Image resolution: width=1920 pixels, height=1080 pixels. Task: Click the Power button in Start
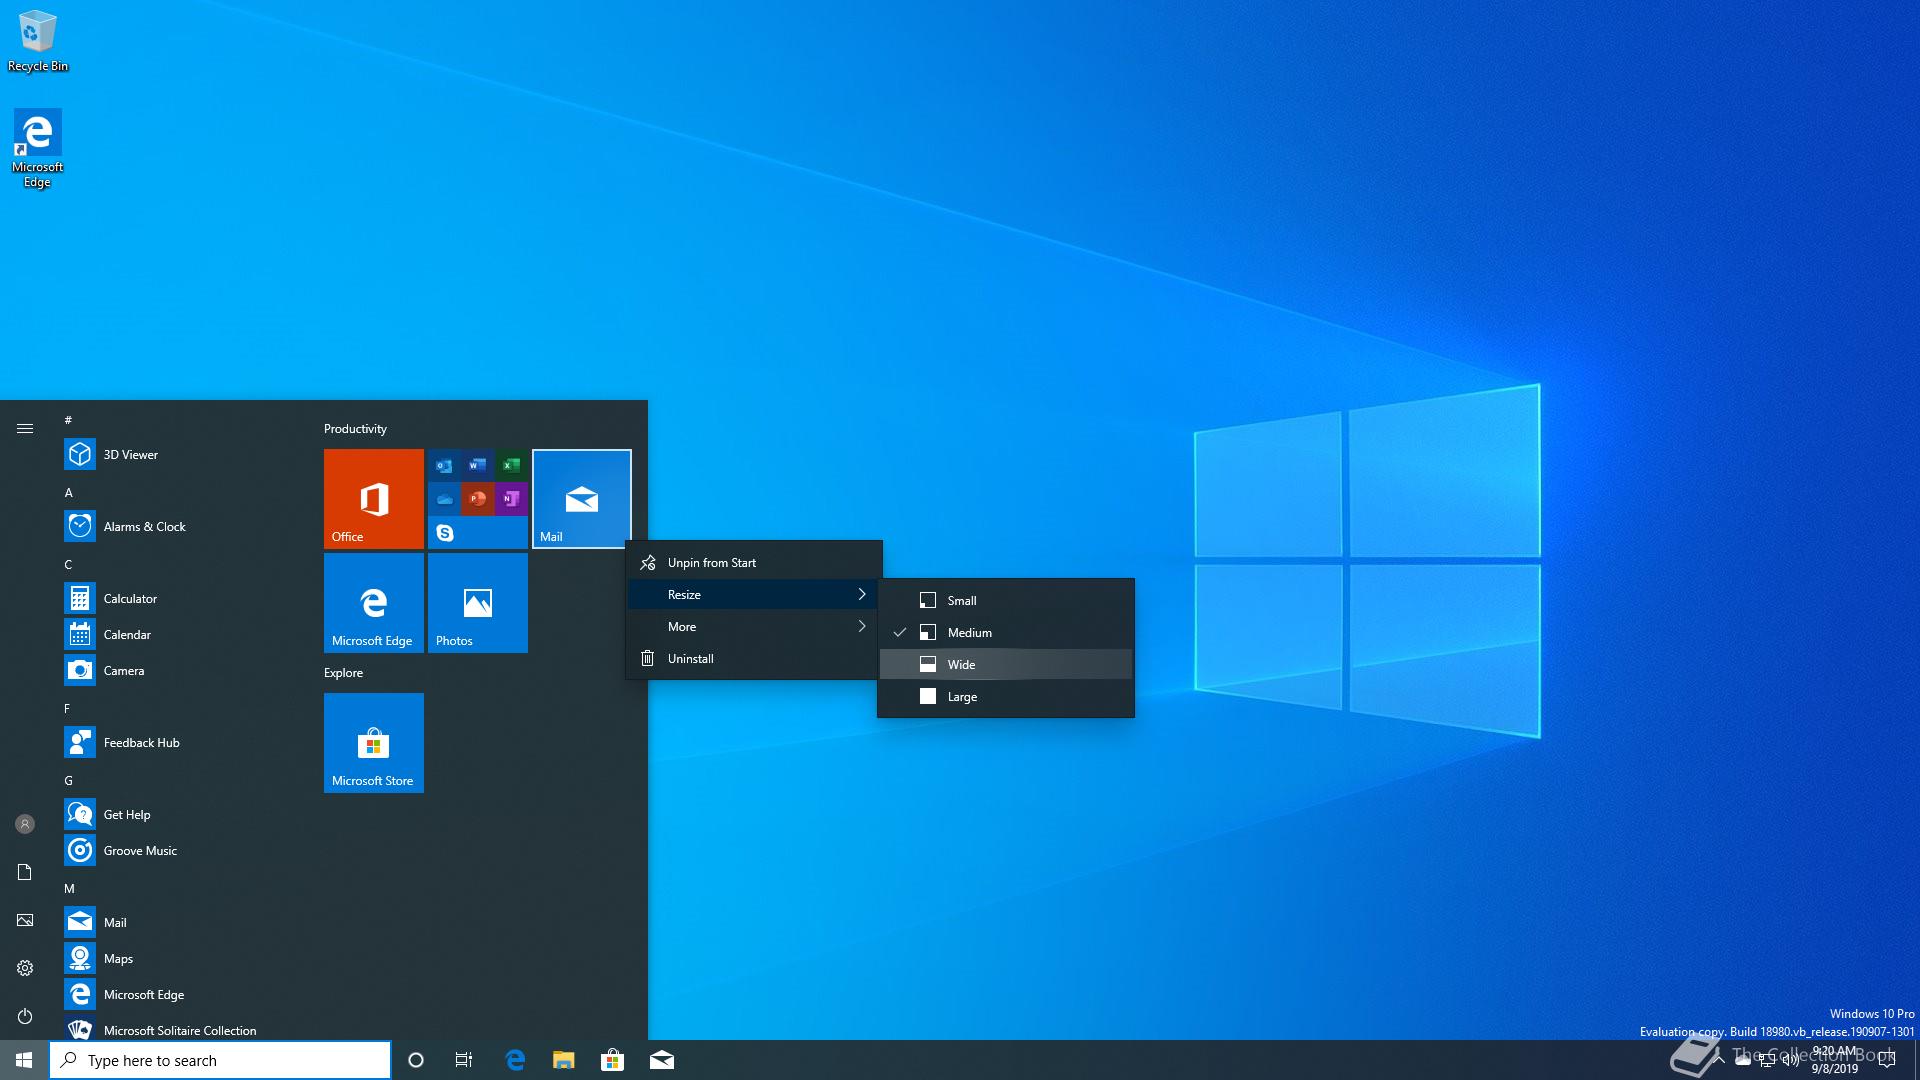coord(25,1016)
